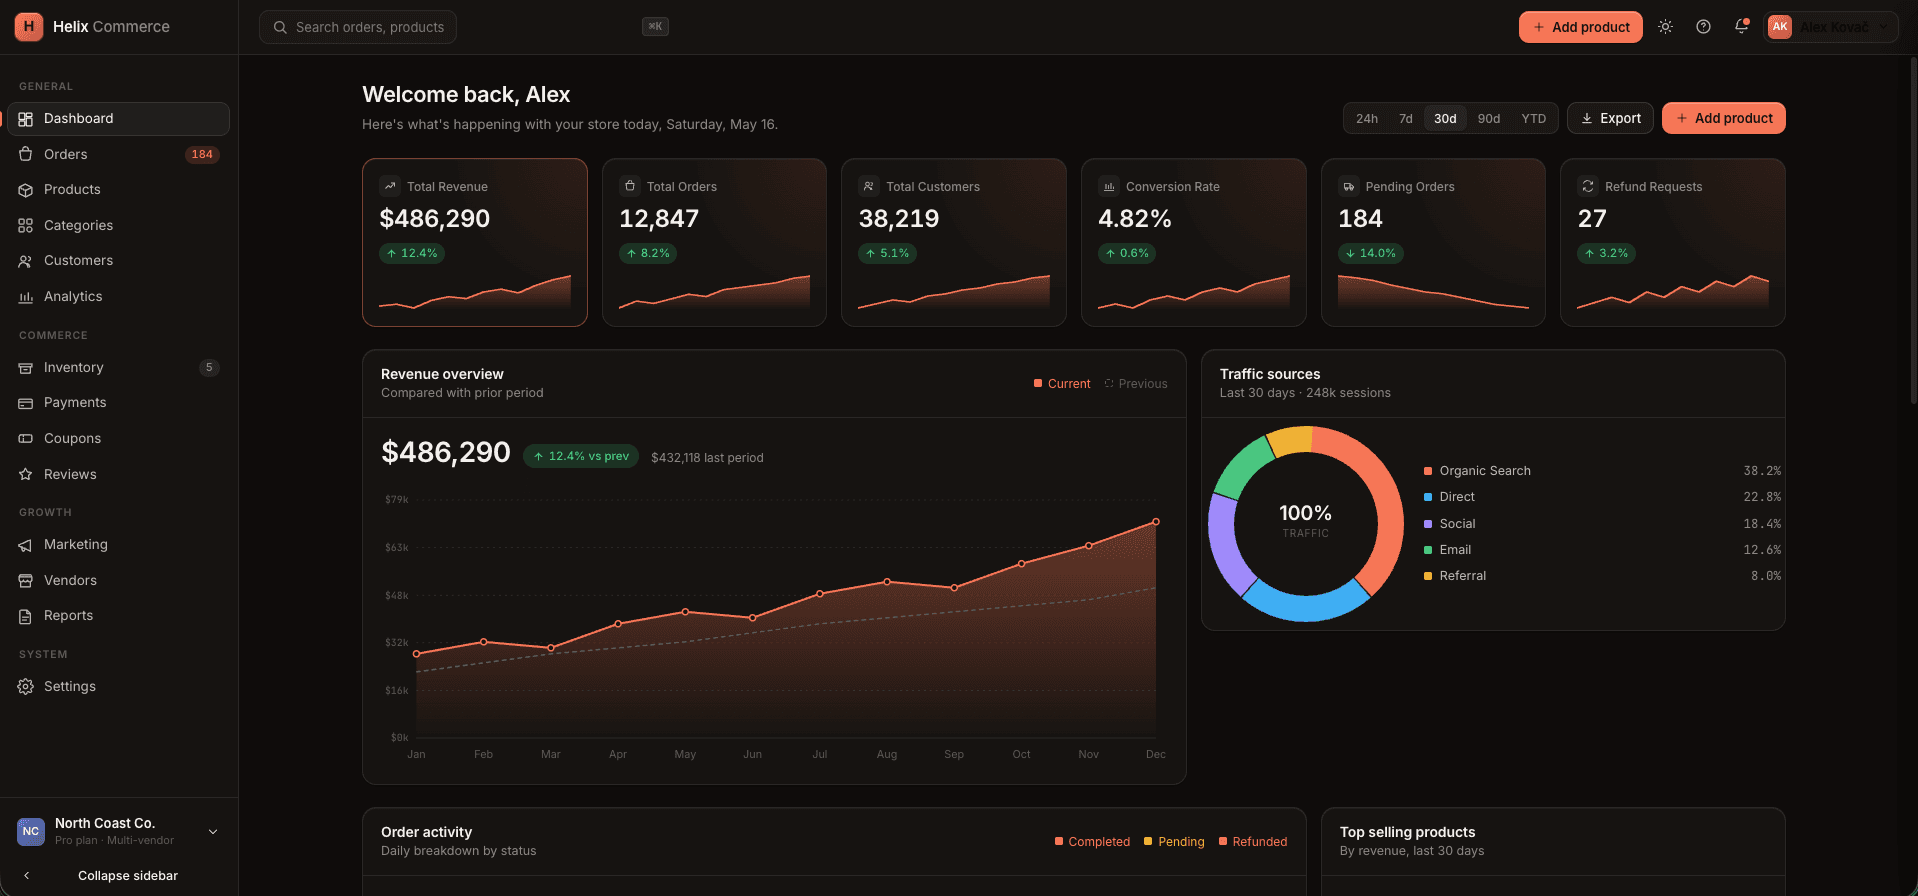
Task: Click the 12.4% vs prev badge
Action: click(x=581, y=456)
